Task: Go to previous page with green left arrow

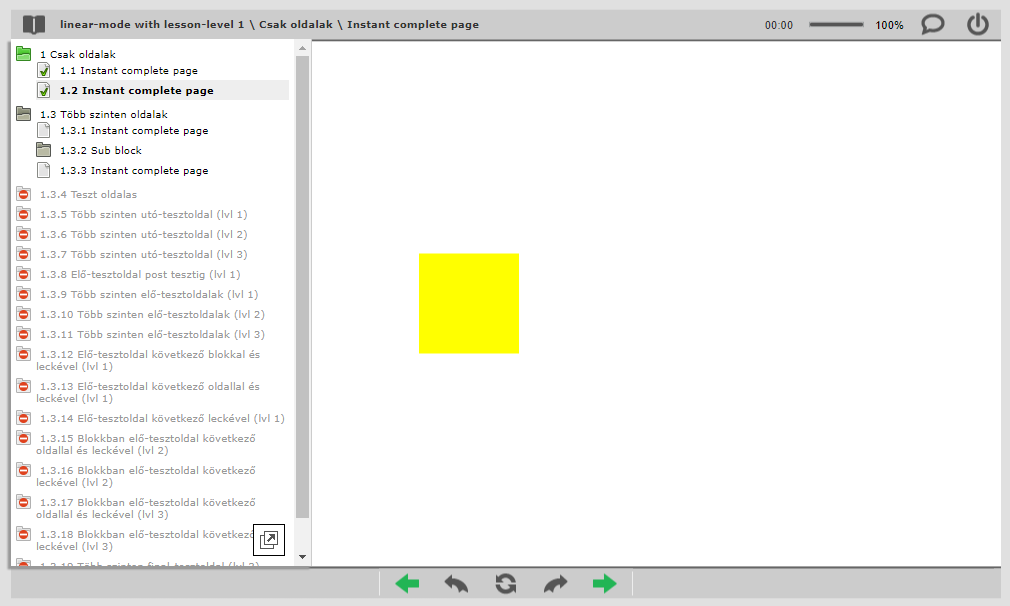Action: point(407,584)
